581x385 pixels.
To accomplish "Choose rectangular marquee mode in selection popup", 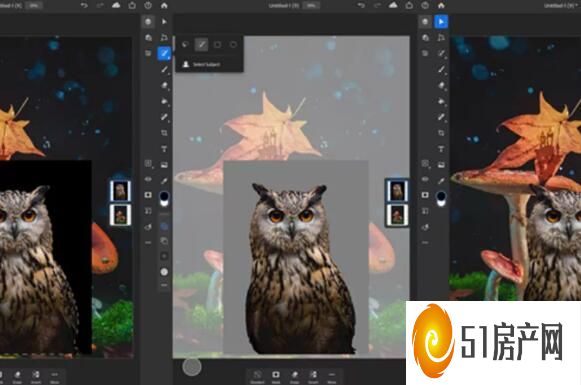I will (x=218, y=45).
